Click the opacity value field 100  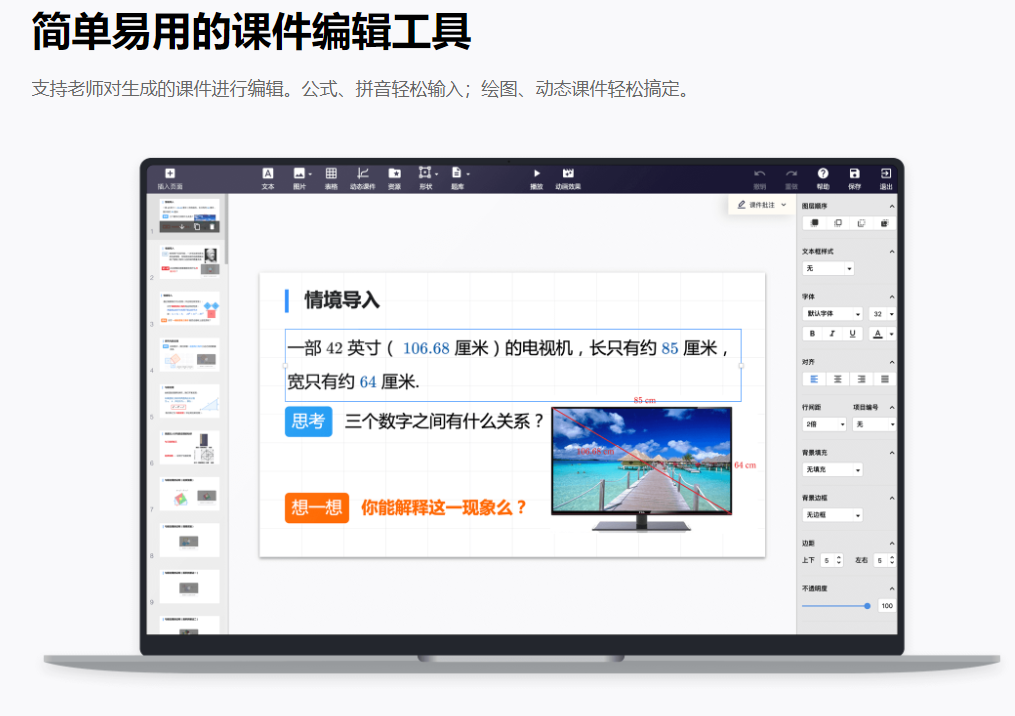887,606
